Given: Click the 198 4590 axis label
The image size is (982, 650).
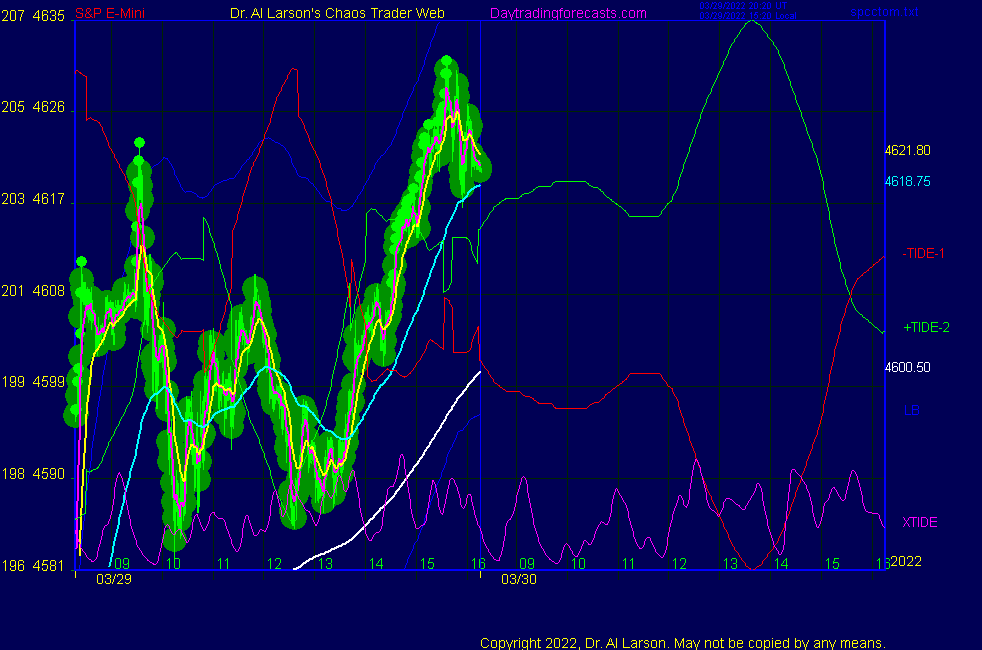Looking at the screenshot, I should click(x=33, y=474).
